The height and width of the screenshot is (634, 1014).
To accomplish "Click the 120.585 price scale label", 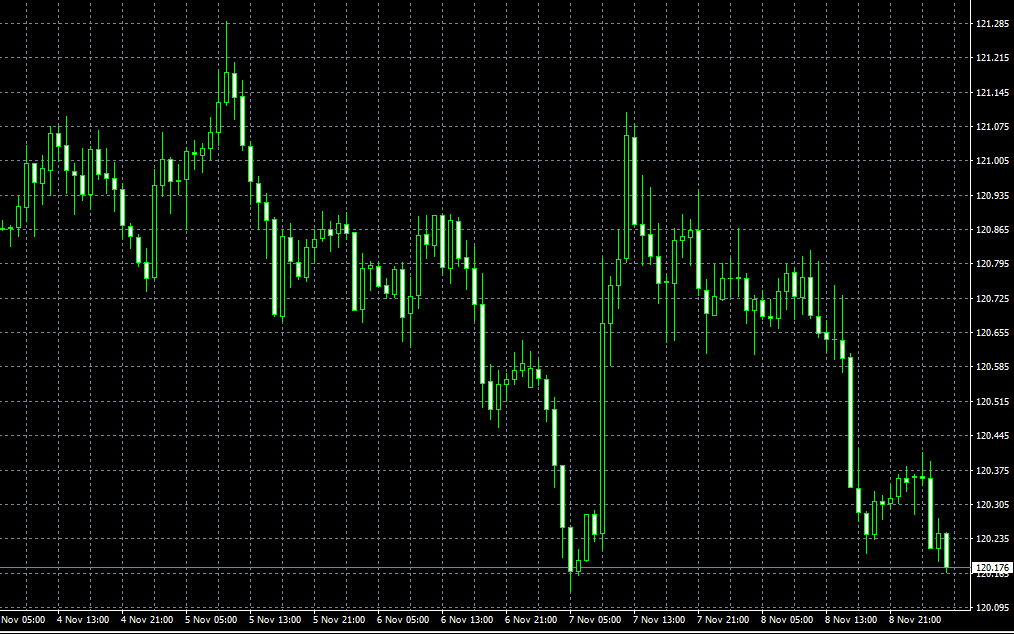I will (993, 367).
